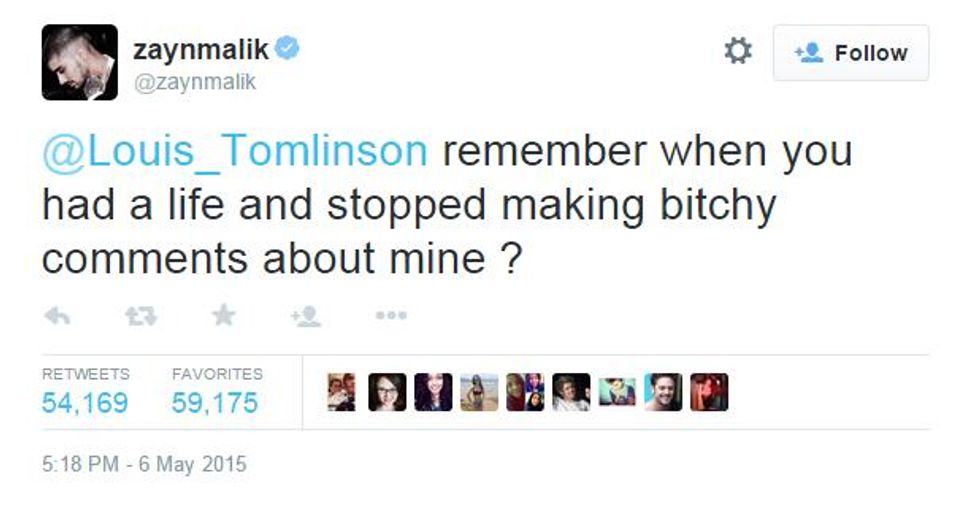This screenshot has height=520, width=980.
Task: Open the @Louis_Tomlinson mention link
Action: [x=235, y=151]
